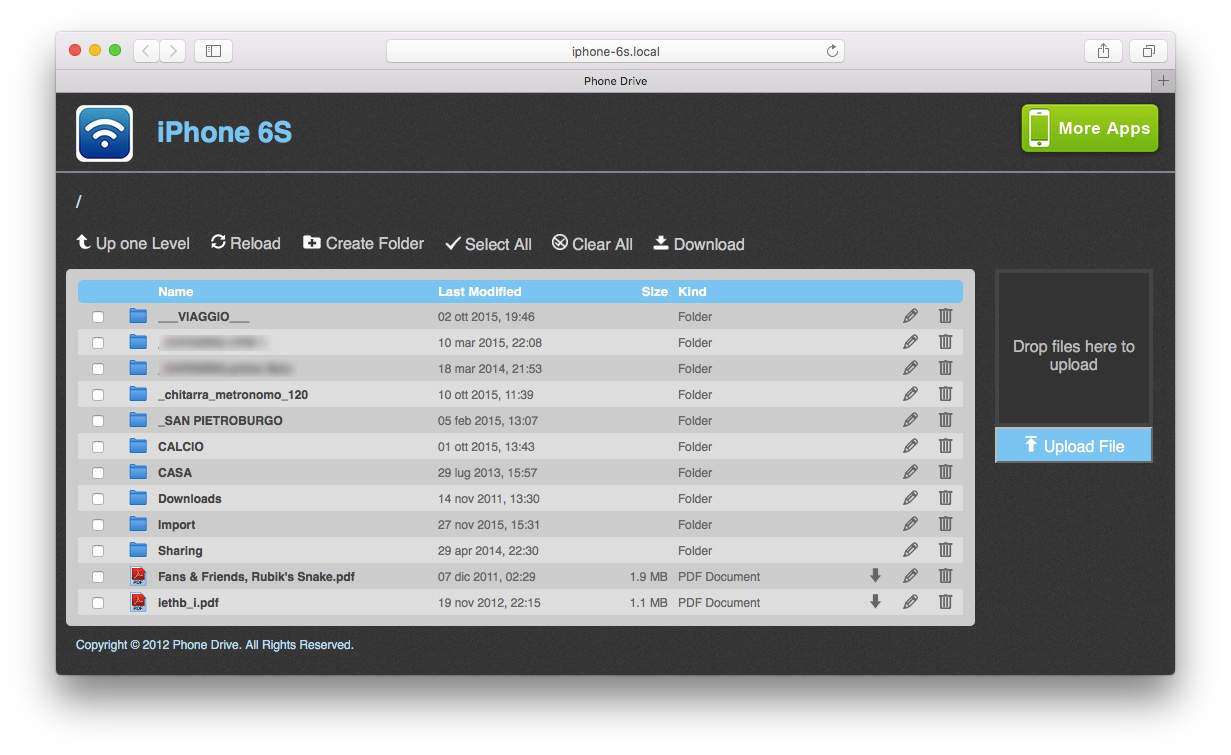Open Safari share icon in toolbar
Image resolution: width=1231 pixels, height=755 pixels.
tap(1103, 51)
